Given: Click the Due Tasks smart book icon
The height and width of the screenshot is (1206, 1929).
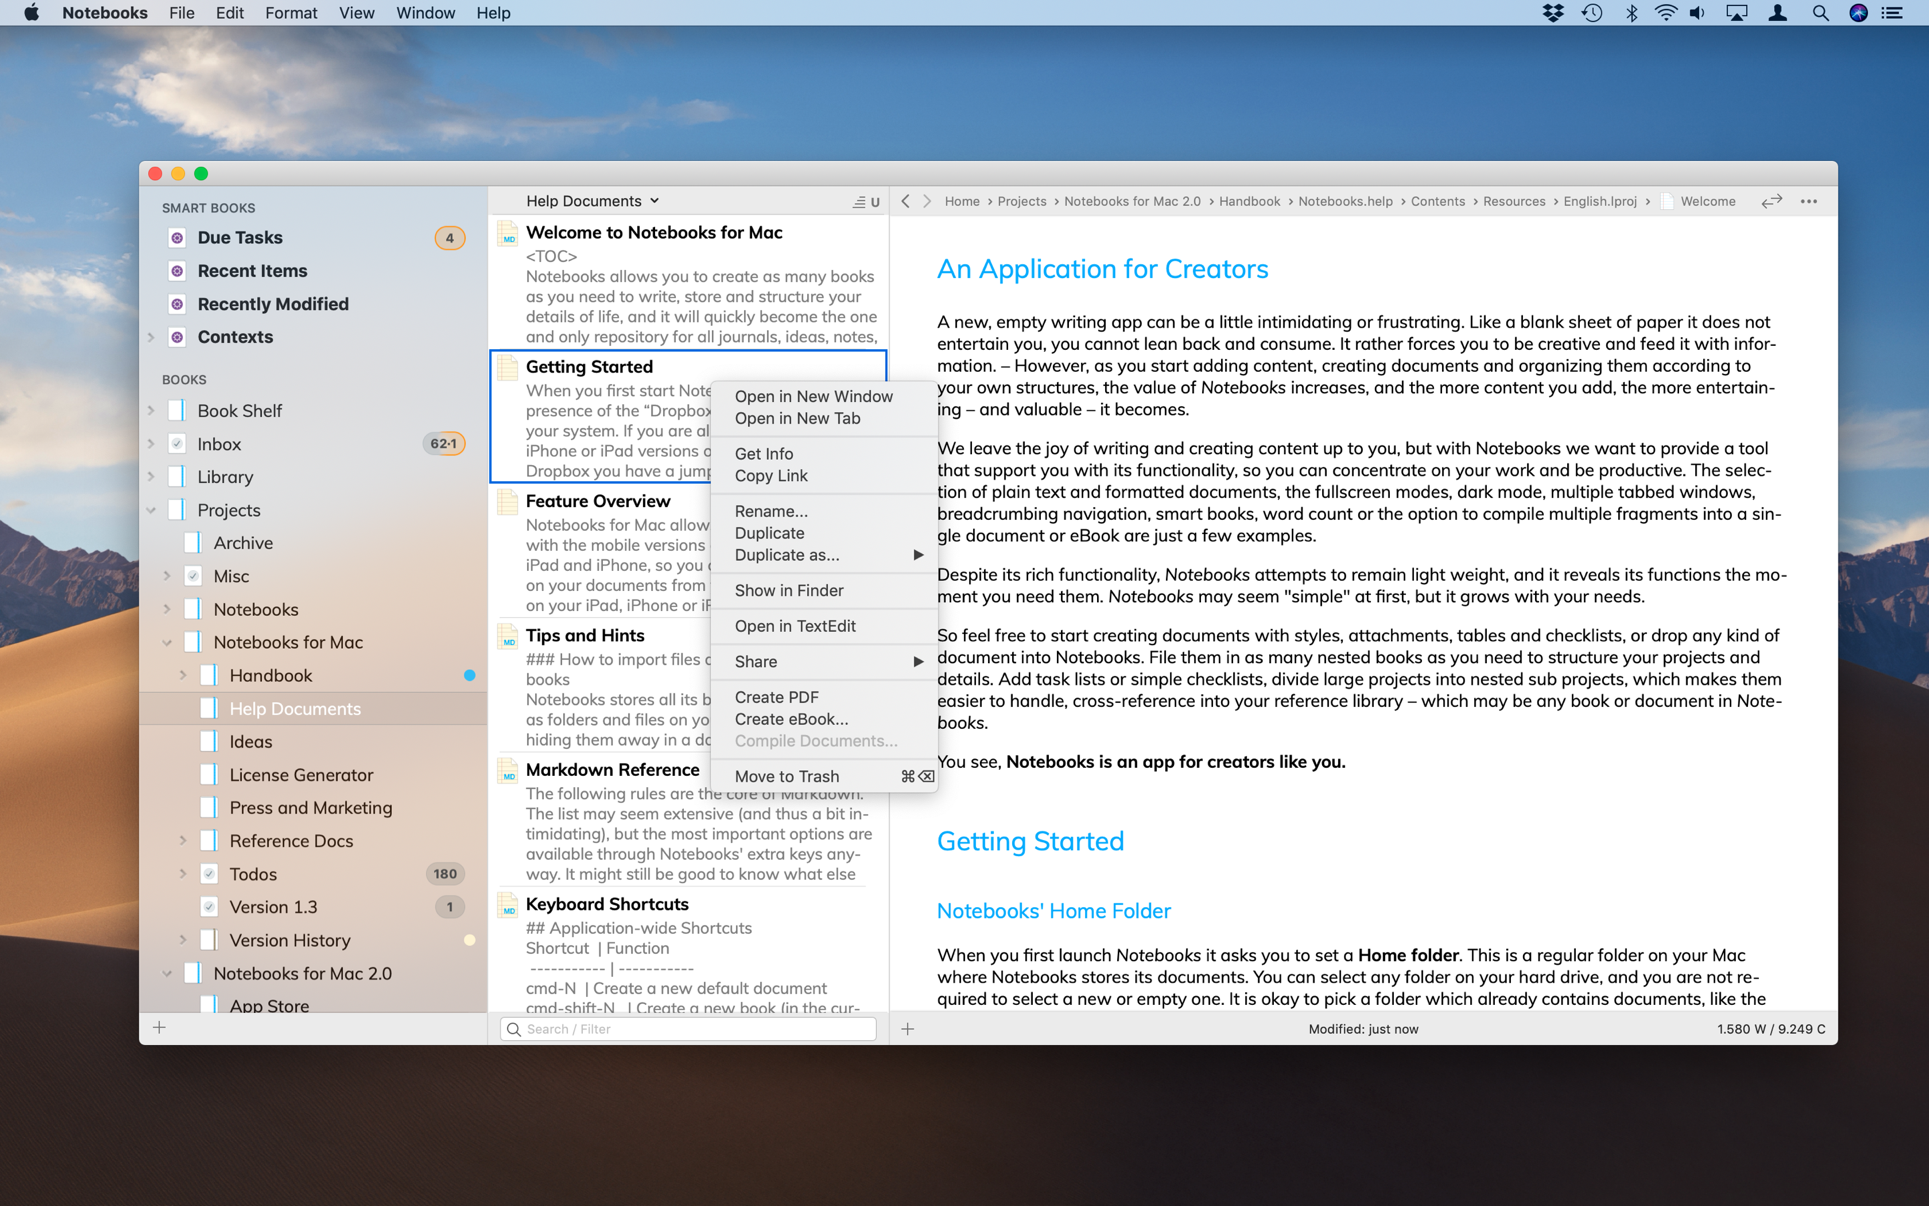Looking at the screenshot, I should pos(178,235).
